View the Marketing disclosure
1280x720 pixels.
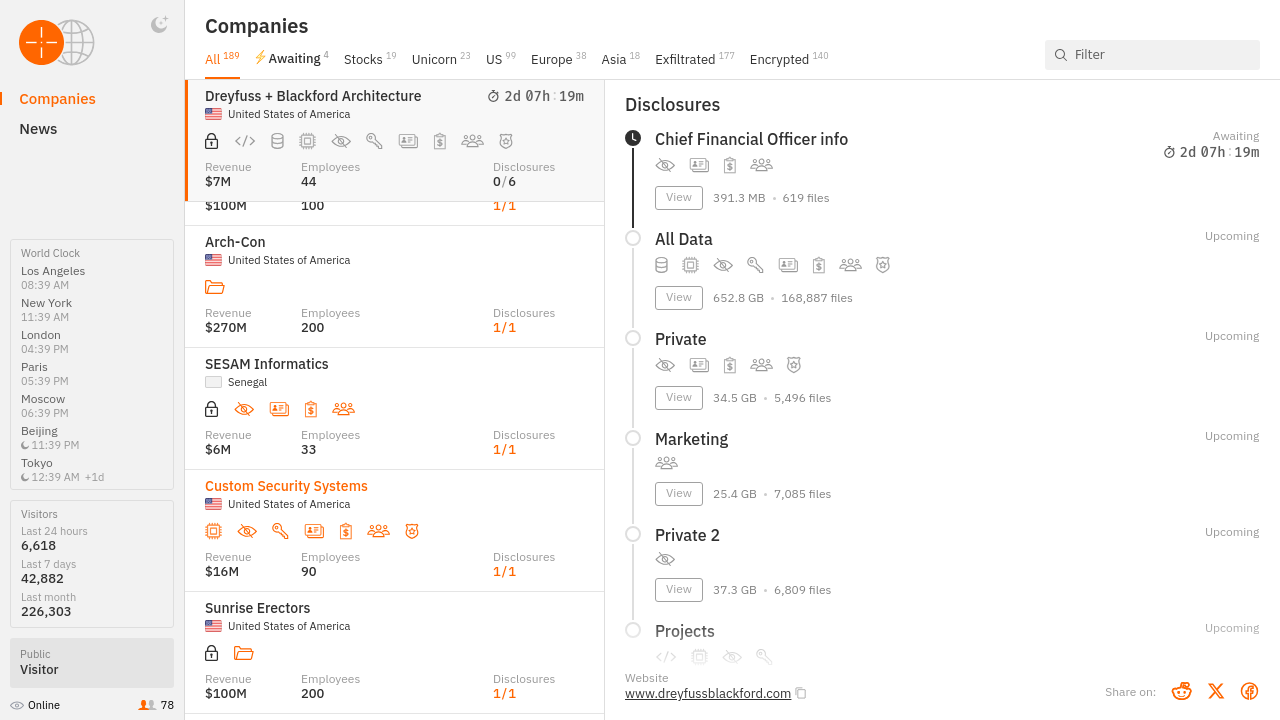click(x=678, y=493)
